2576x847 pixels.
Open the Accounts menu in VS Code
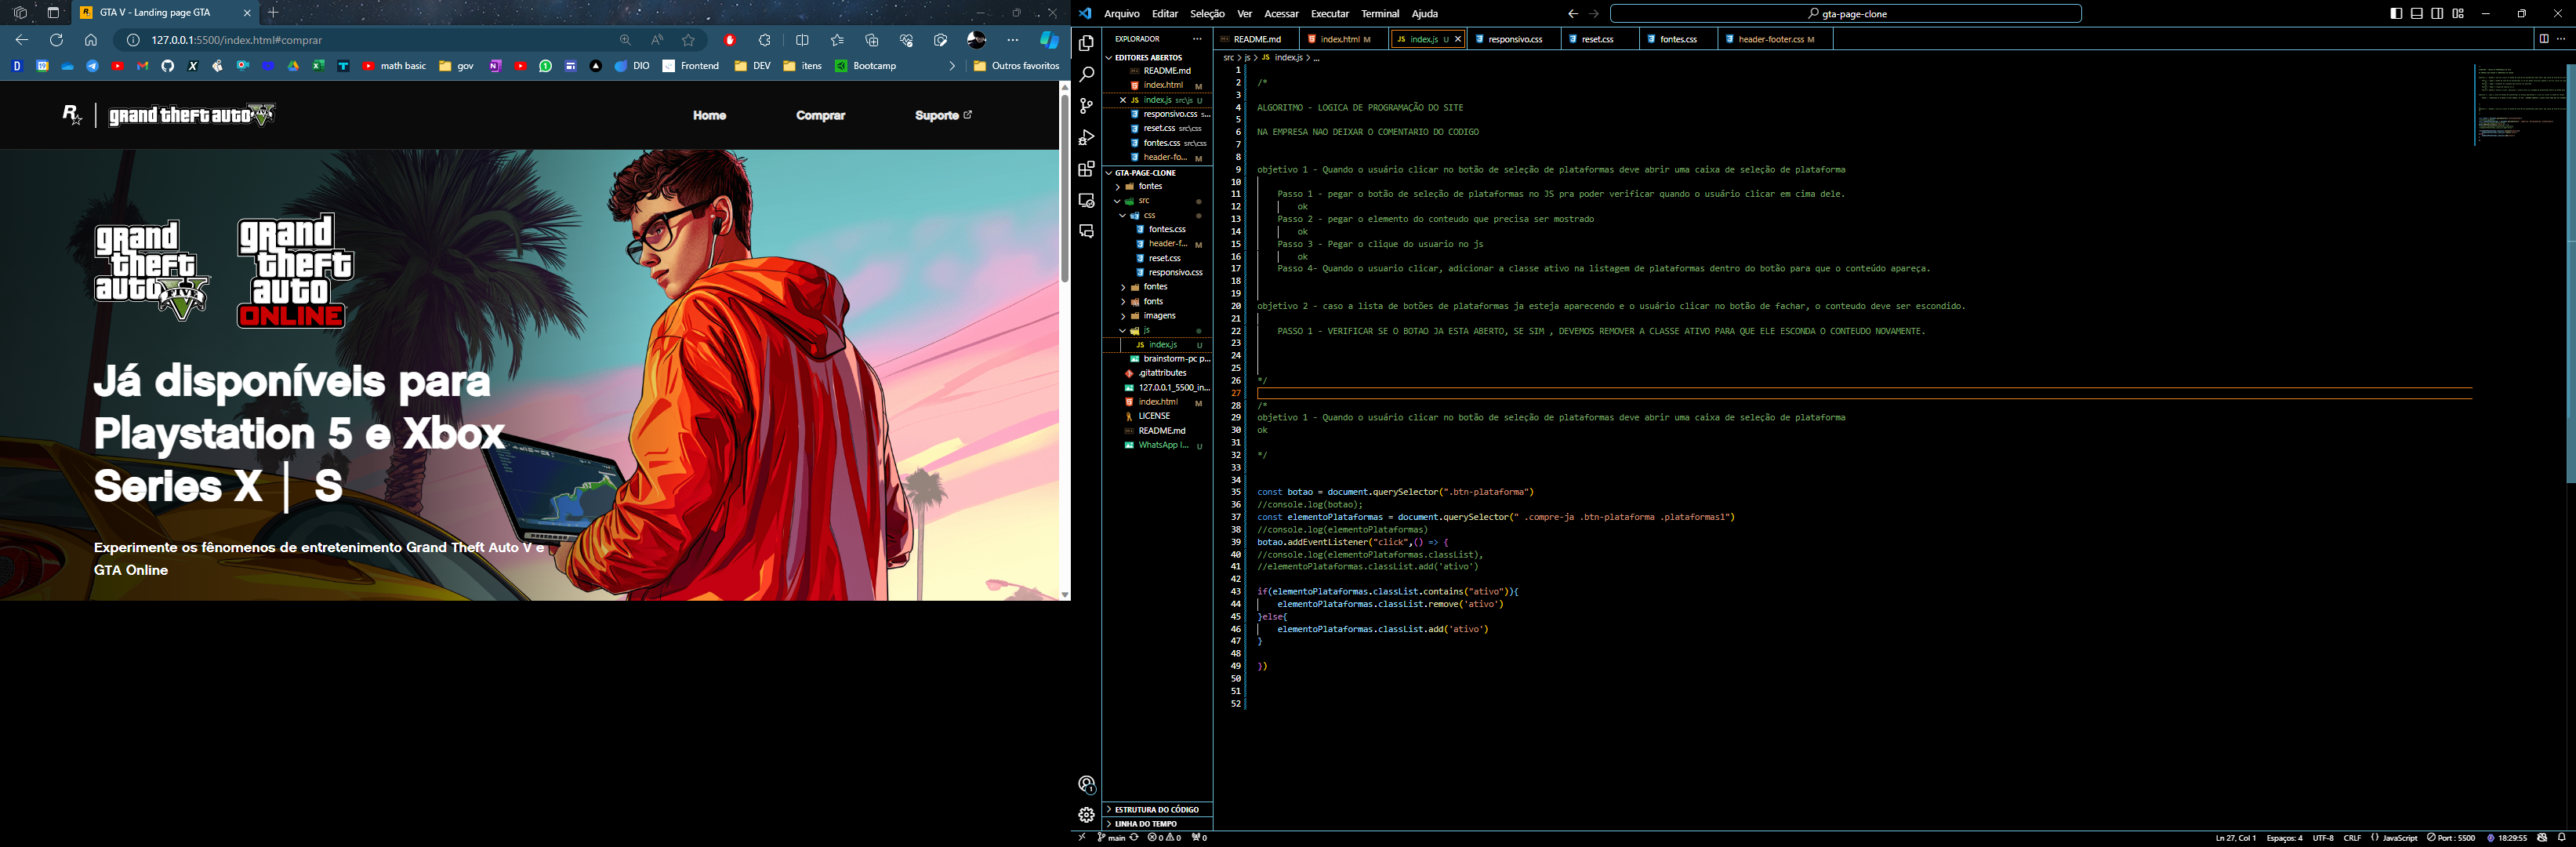coord(1086,784)
